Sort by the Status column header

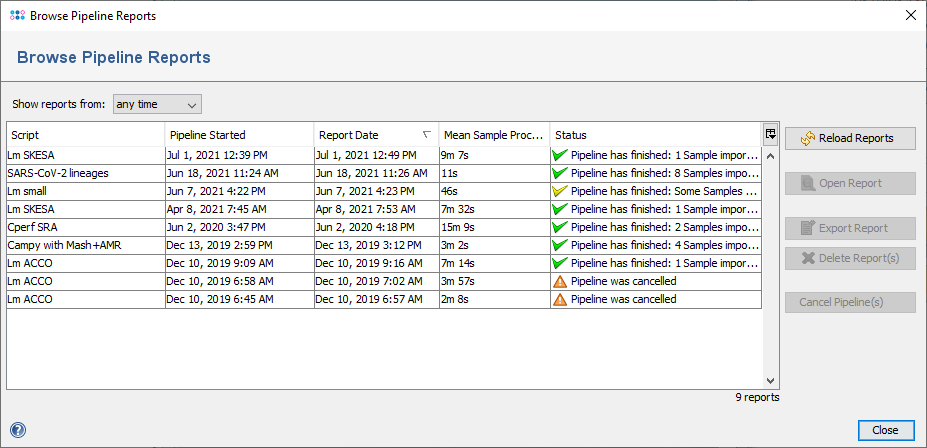tap(655, 135)
